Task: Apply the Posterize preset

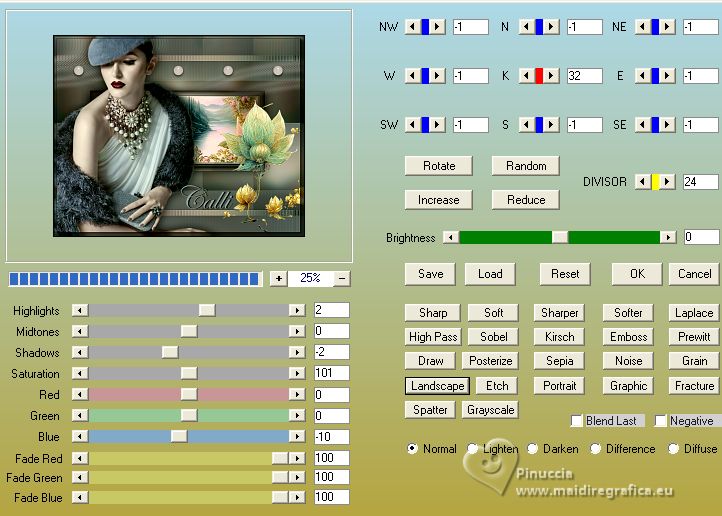Action: 490,361
